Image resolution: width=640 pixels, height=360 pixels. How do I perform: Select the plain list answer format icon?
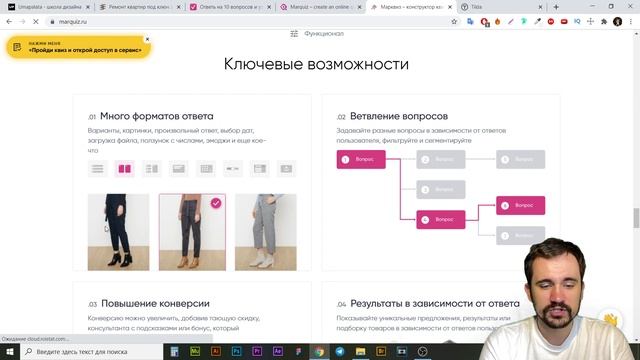[x=98, y=169]
